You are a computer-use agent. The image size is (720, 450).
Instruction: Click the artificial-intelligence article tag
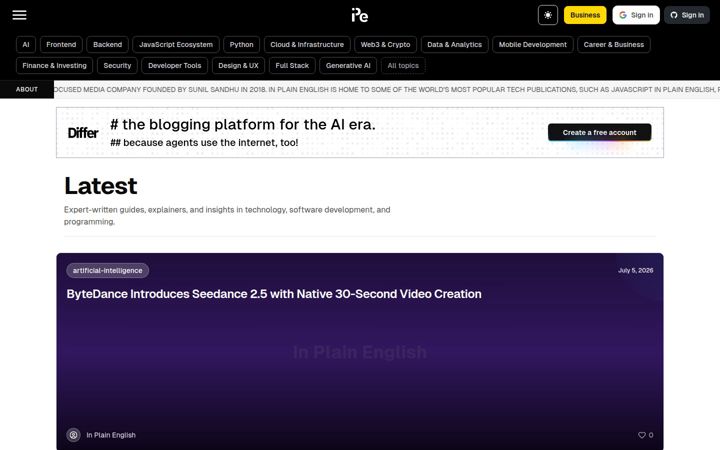click(x=107, y=270)
